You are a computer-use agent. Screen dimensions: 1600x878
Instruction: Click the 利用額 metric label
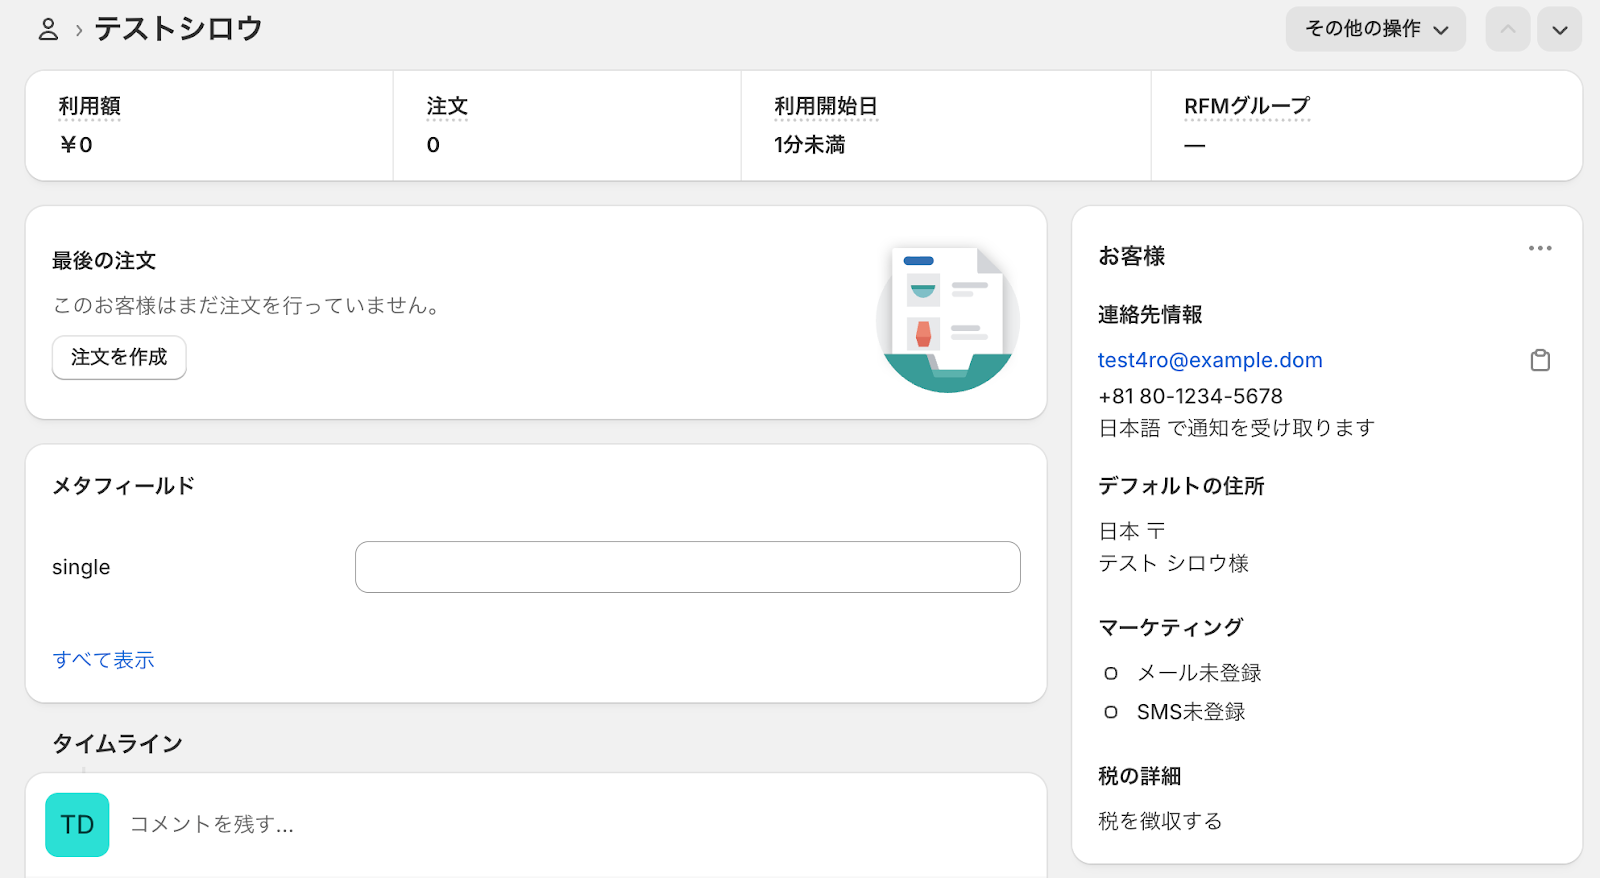(90, 106)
